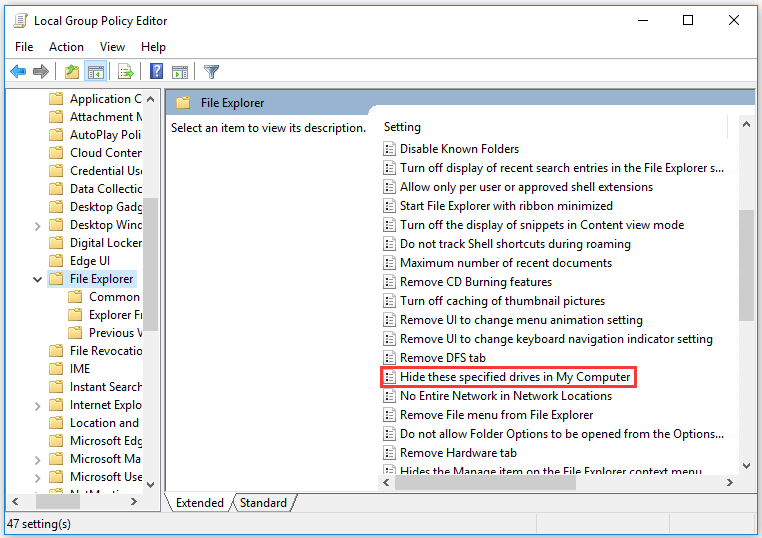This screenshot has width=762, height=538.
Task: Switch to the Extended tab
Action: (200, 503)
